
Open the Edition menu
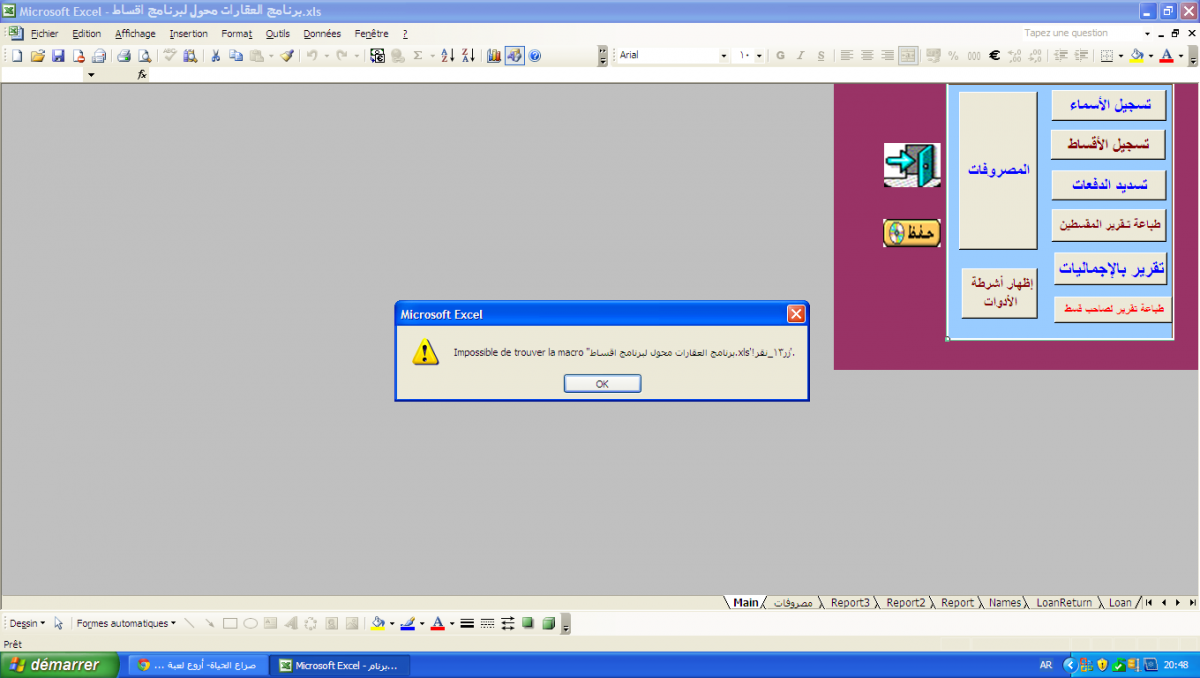[86, 33]
